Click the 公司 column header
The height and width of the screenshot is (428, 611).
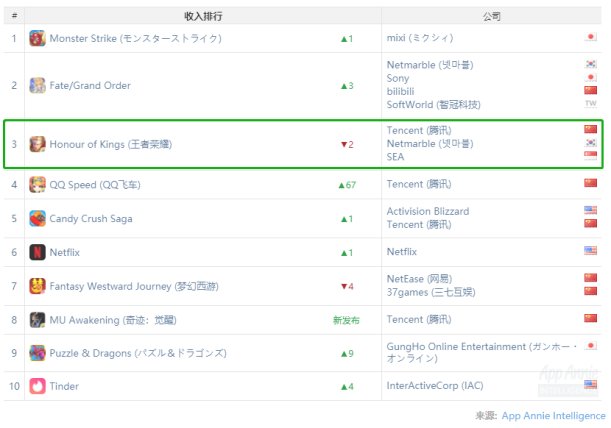pyautogui.click(x=491, y=16)
